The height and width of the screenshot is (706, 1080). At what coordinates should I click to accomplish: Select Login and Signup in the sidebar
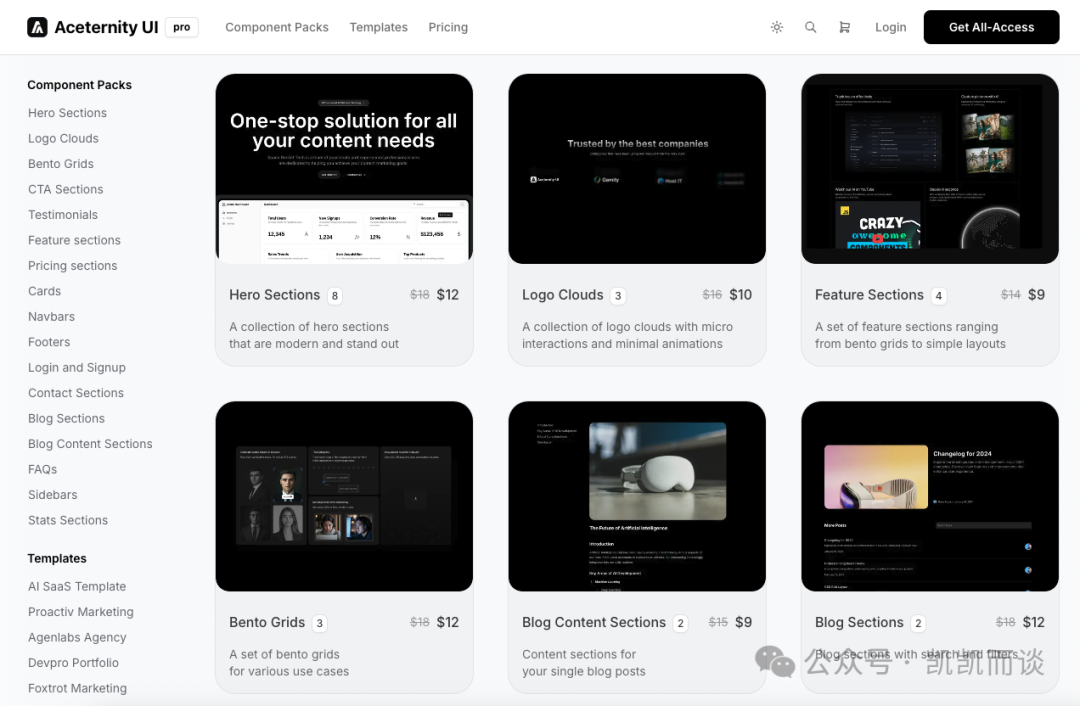(77, 368)
